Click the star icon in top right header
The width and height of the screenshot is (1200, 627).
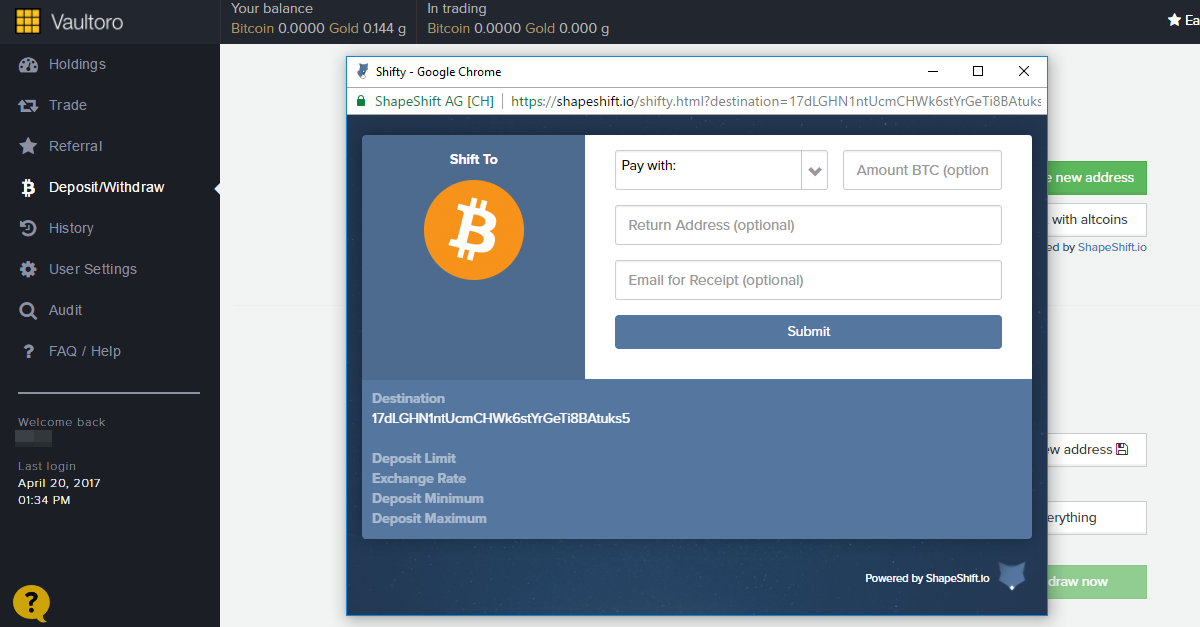pos(1175,19)
